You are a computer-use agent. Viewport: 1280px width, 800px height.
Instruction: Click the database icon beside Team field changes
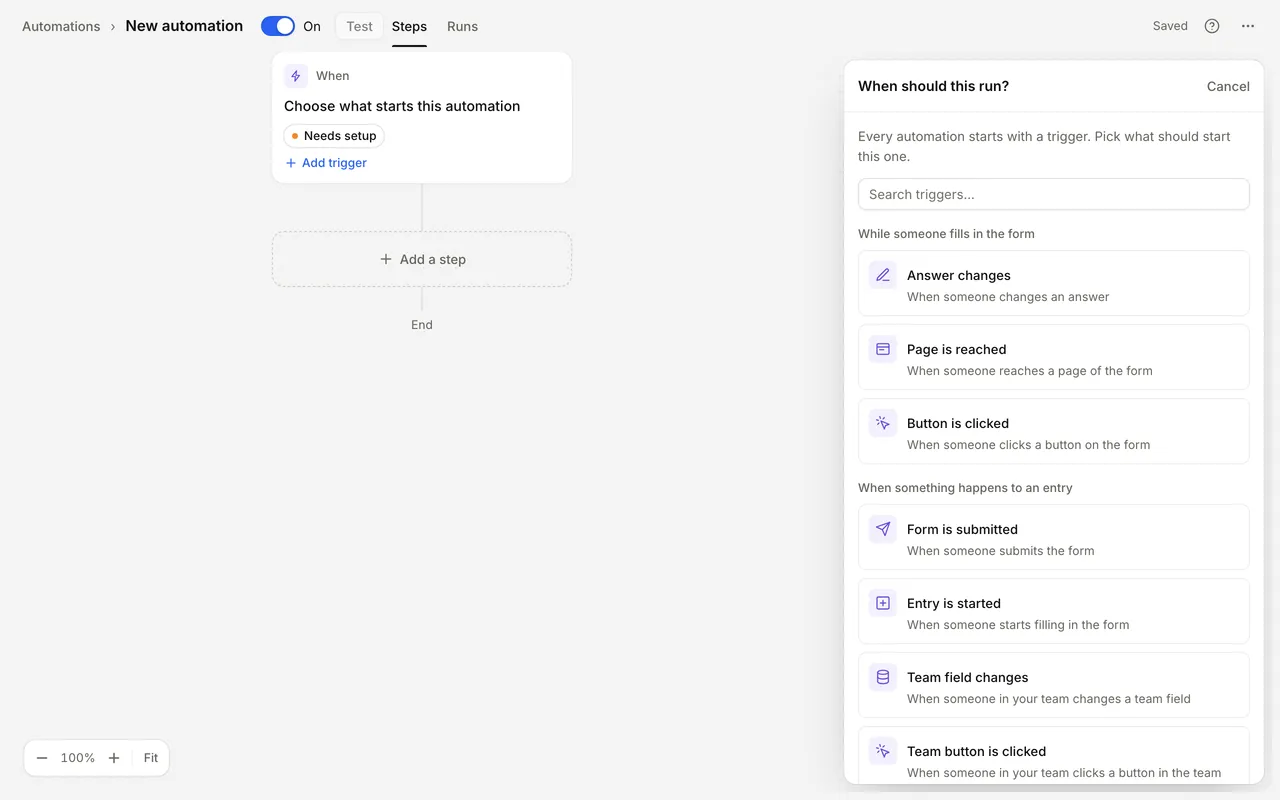[883, 677]
